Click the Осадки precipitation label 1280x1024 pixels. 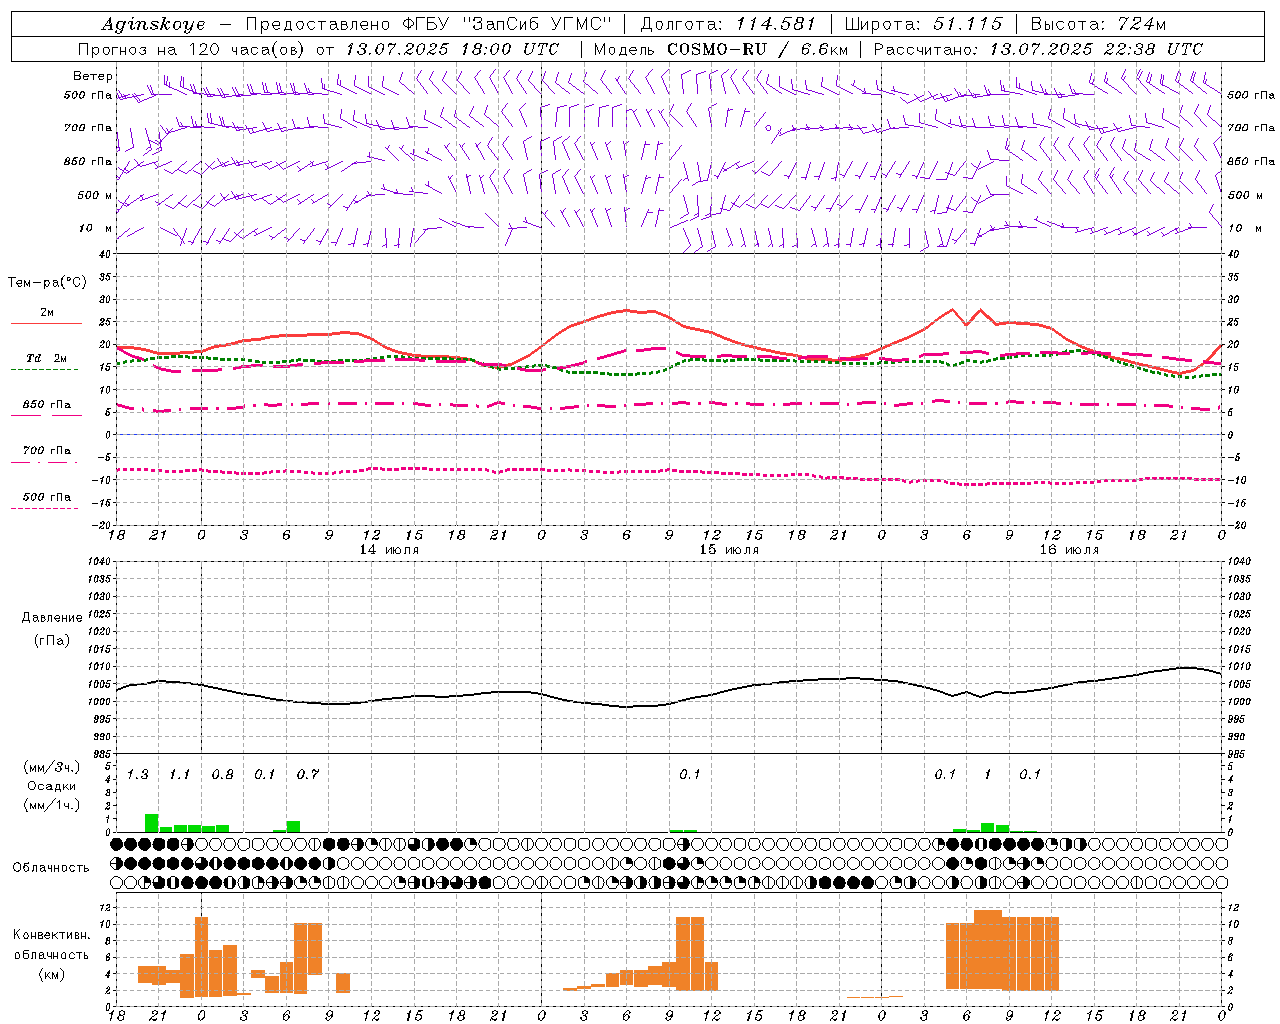click(x=51, y=786)
